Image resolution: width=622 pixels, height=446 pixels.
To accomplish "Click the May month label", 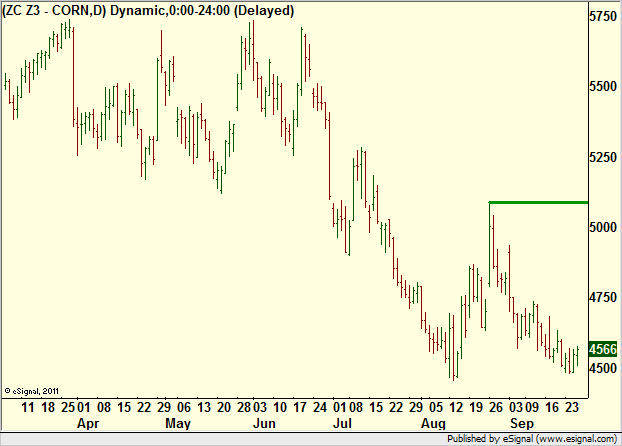I will click(178, 423).
